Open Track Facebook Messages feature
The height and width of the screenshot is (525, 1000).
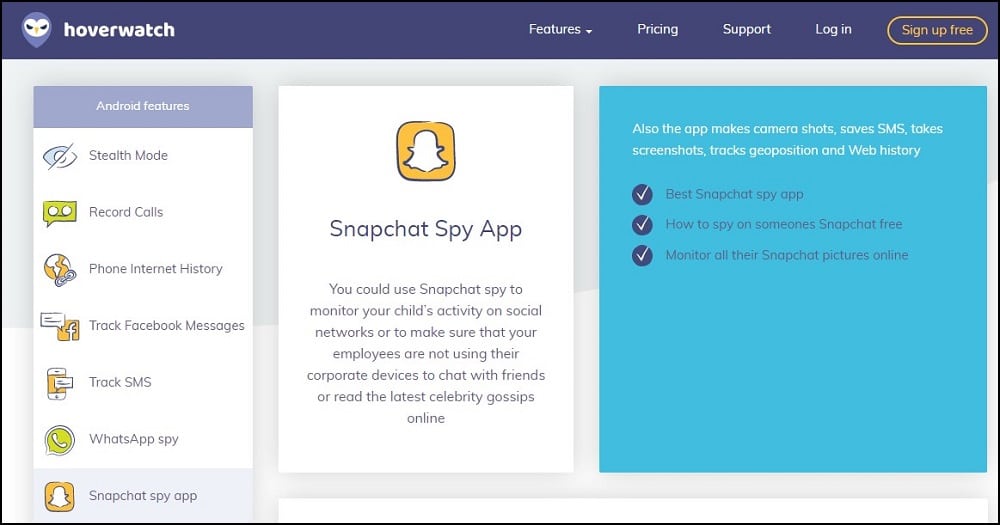pyautogui.click(x=166, y=326)
